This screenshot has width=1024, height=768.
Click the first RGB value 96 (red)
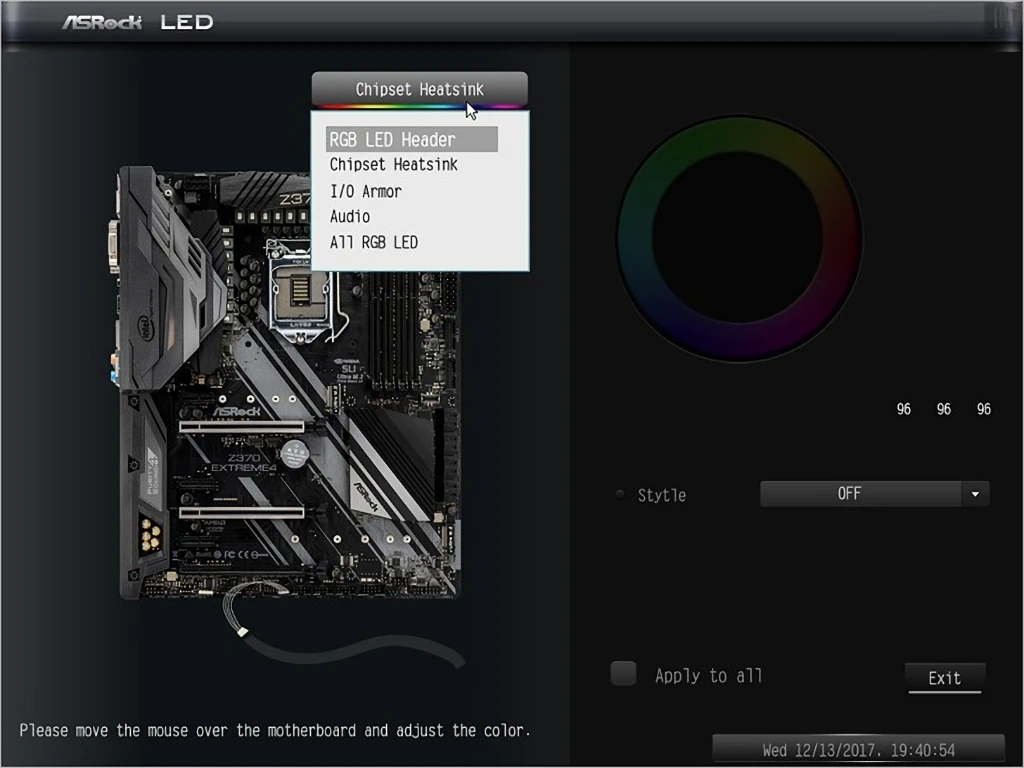click(x=903, y=409)
